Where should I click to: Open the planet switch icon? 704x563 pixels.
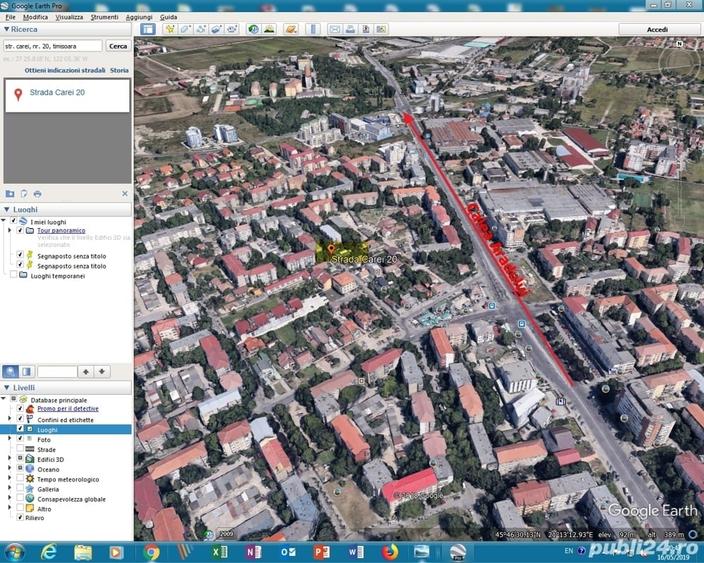click(x=291, y=29)
